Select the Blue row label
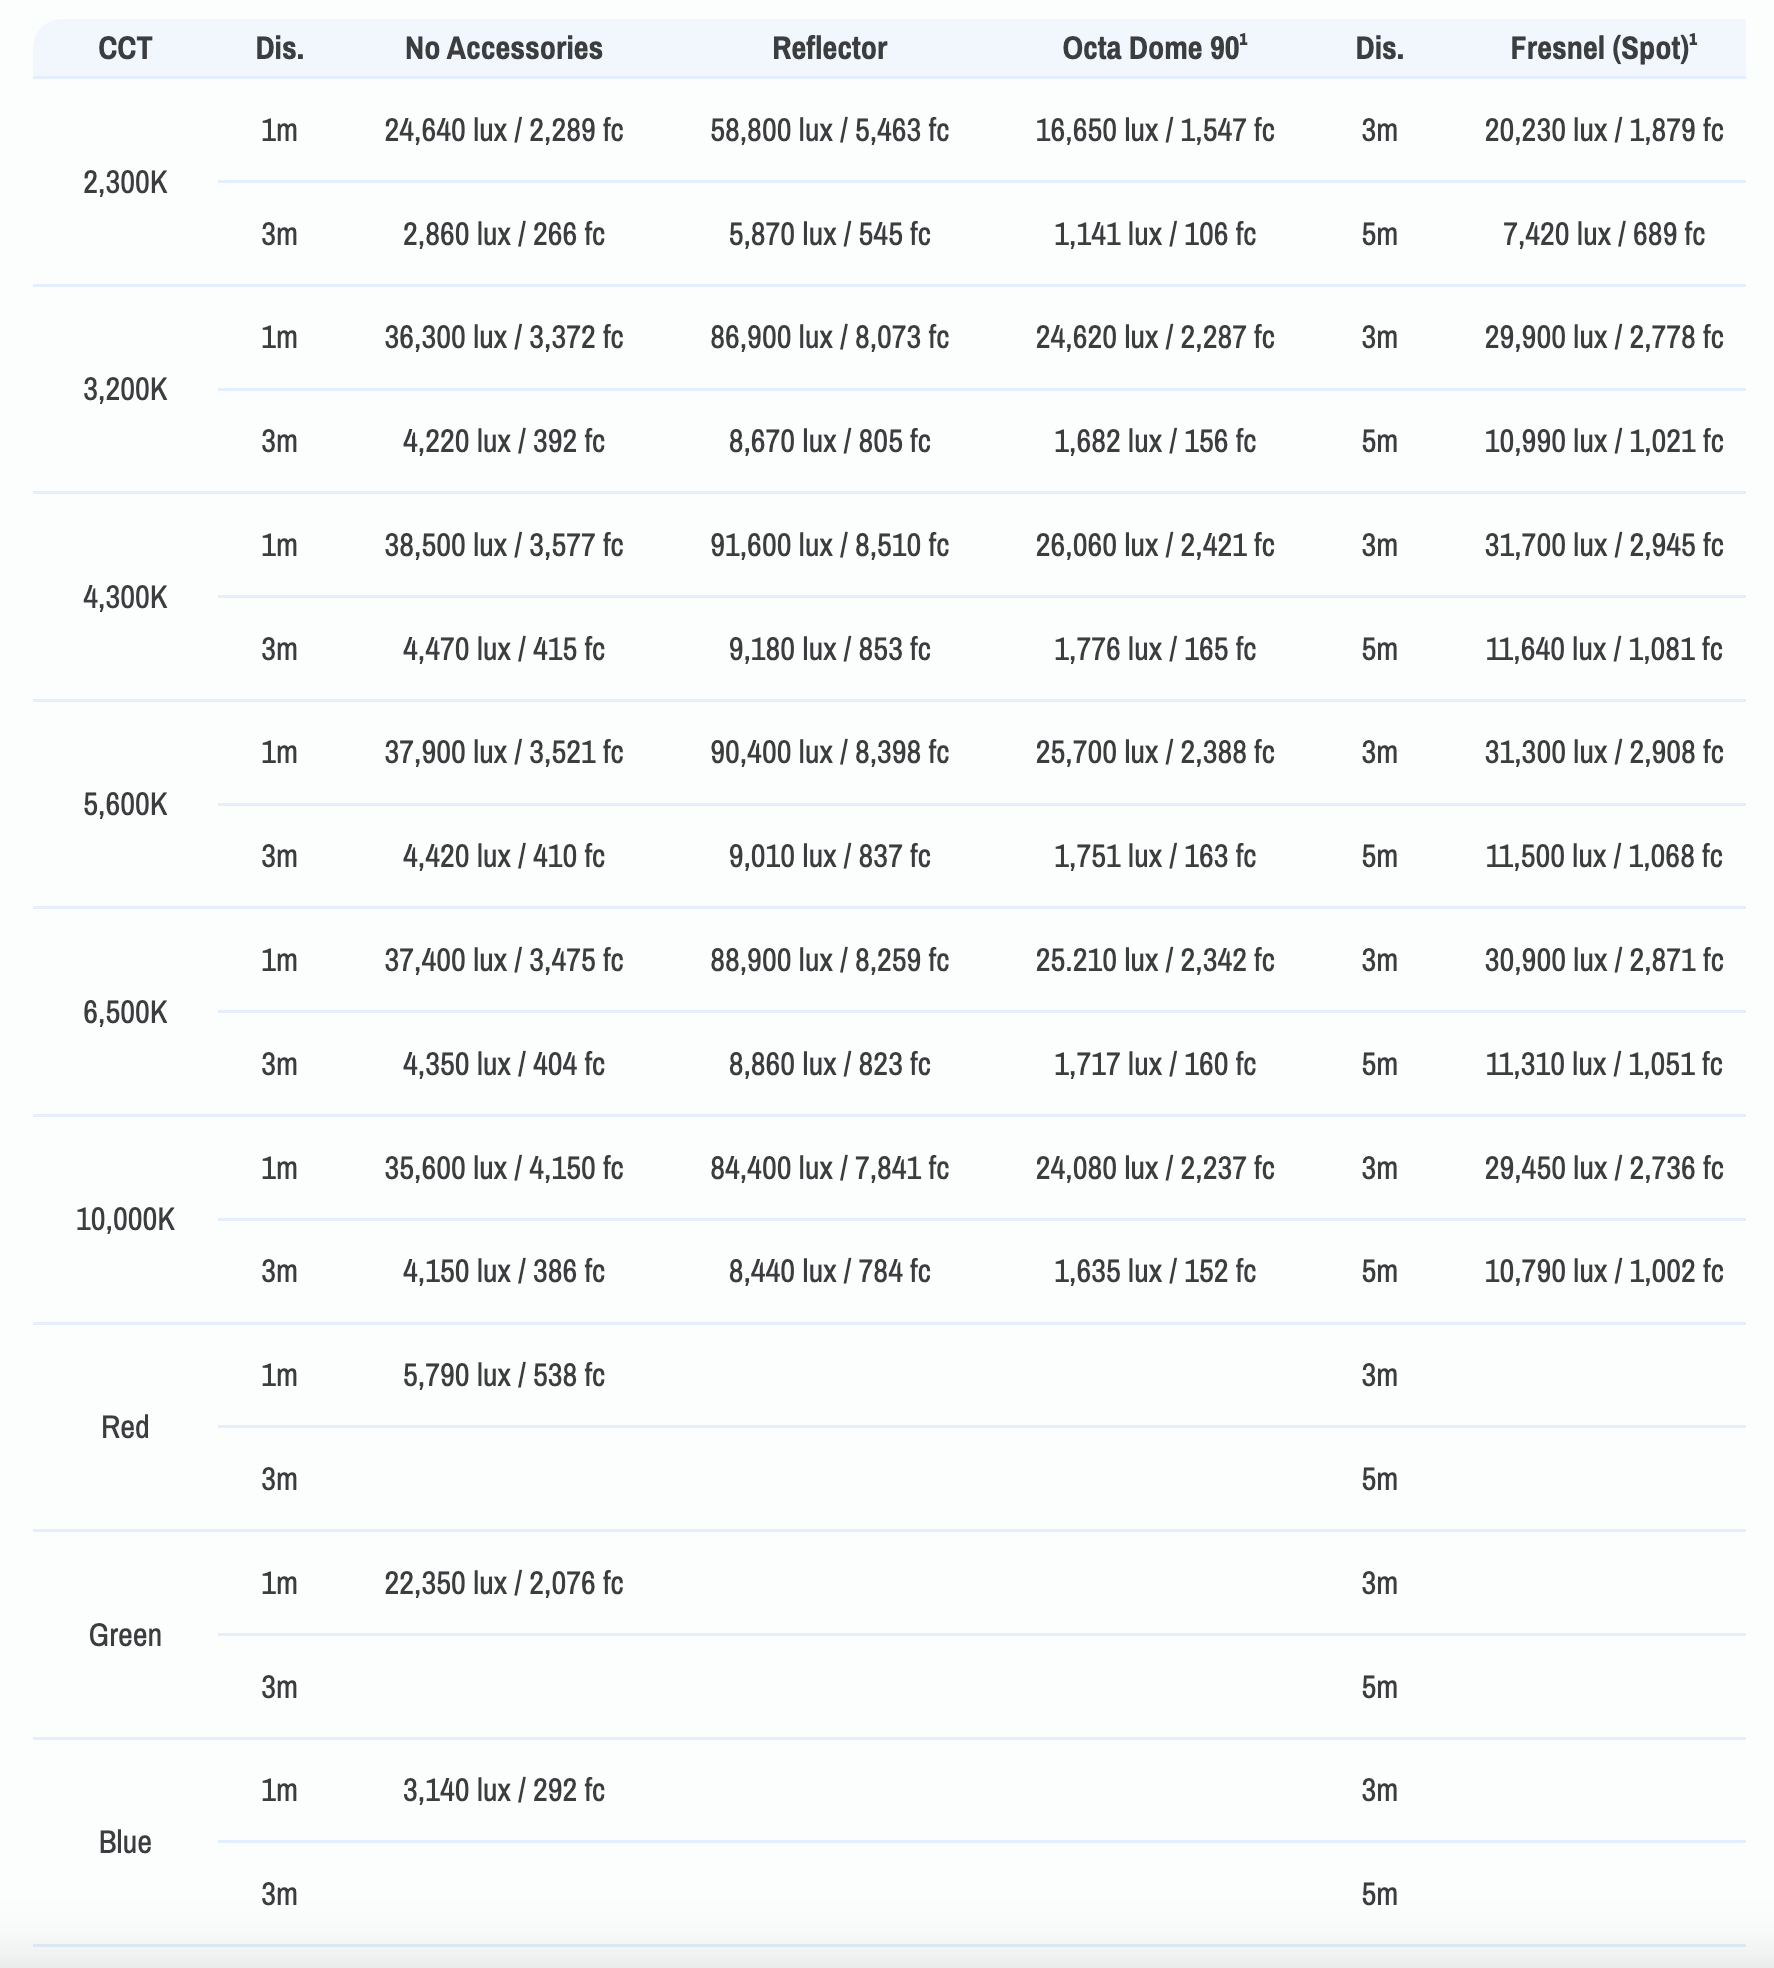The height and width of the screenshot is (1968, 1774). pyautogui.click(x=125, y=1842)
